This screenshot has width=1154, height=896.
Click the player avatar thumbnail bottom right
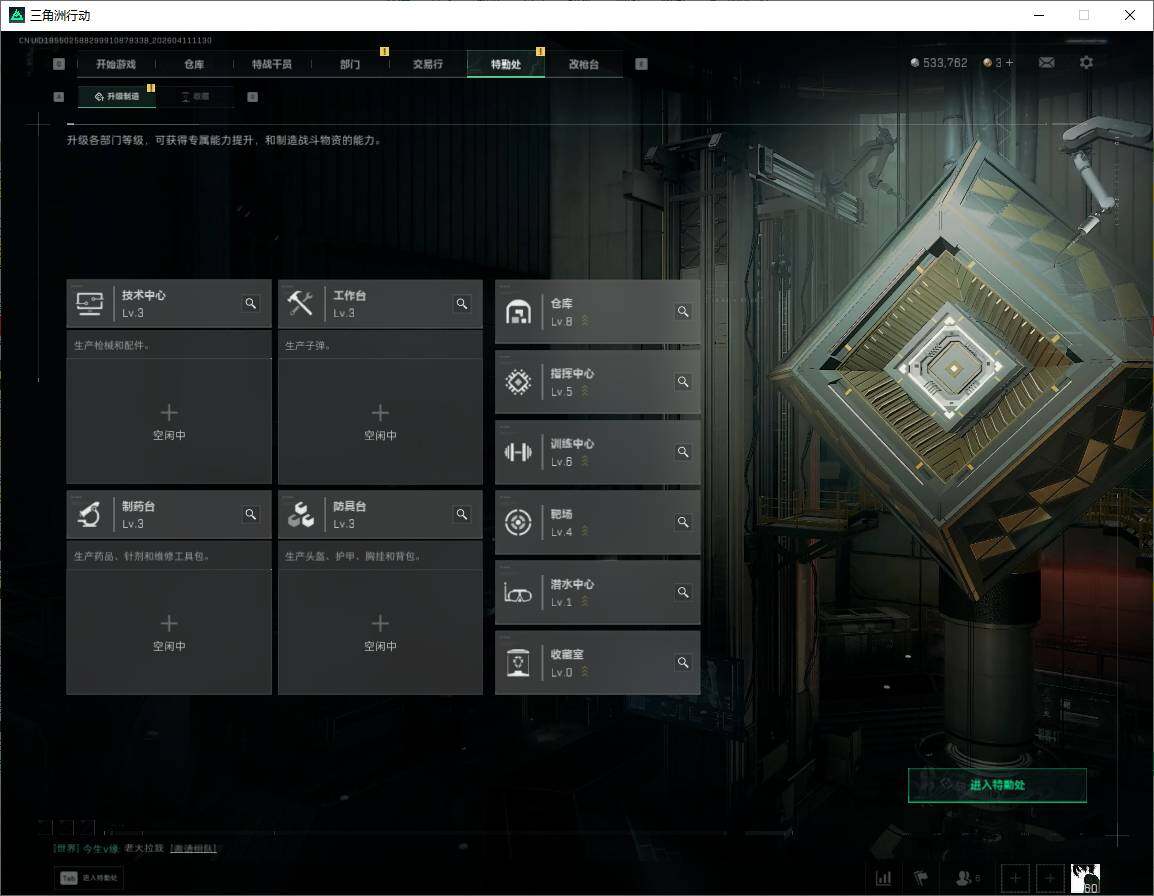click(1085, 877)
